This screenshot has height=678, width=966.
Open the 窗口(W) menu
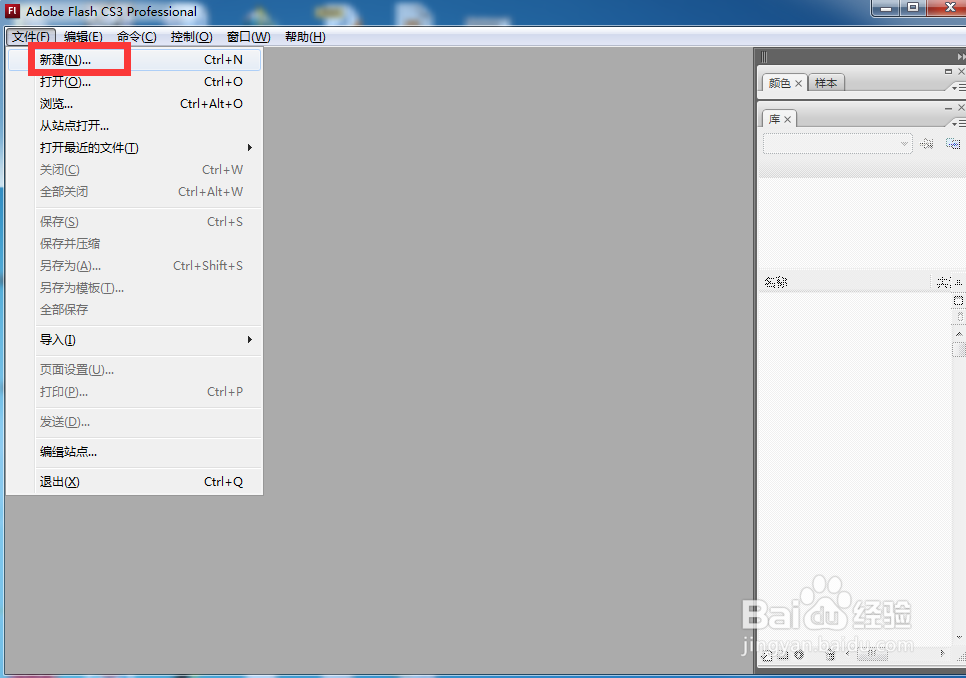[248, 37]
